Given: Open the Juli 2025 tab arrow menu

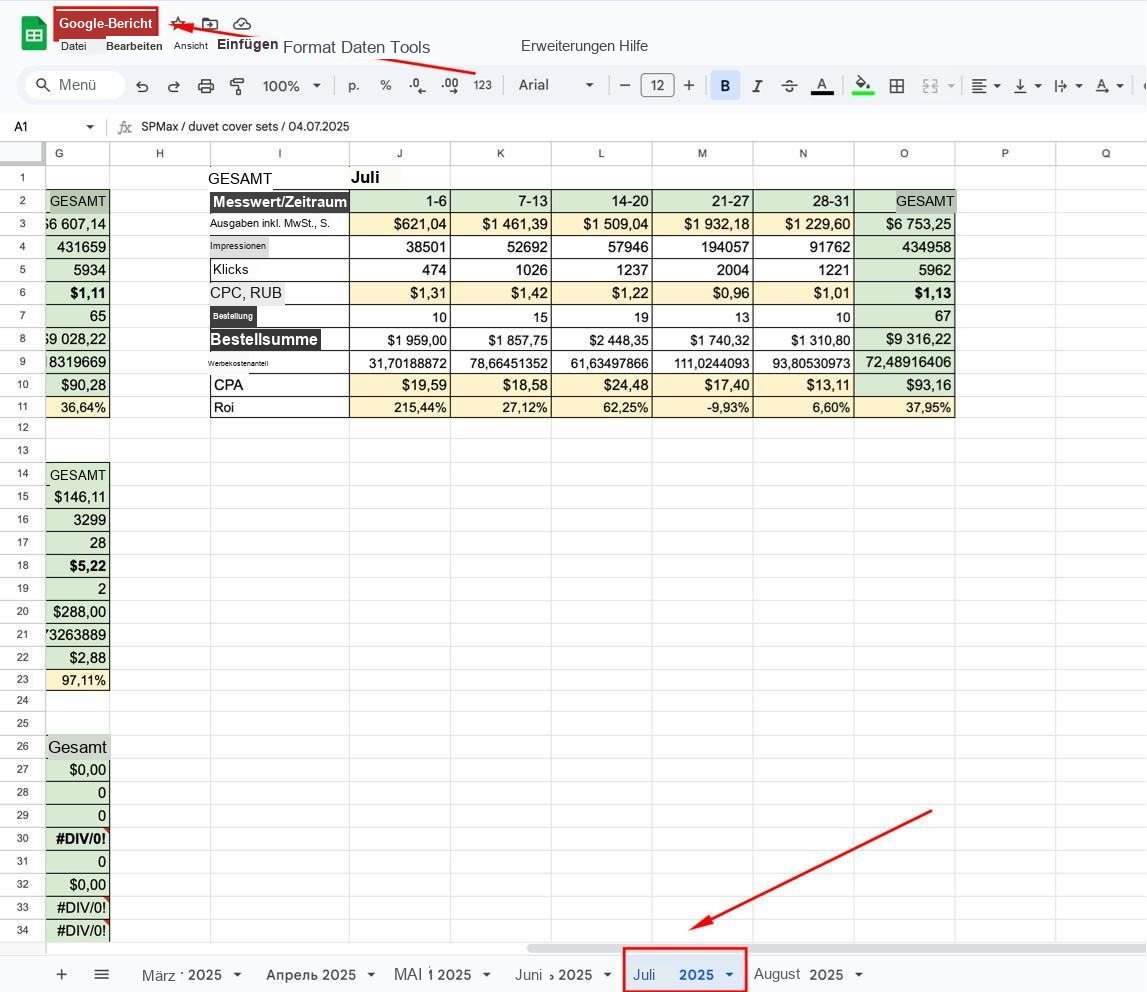Looking at the screenshot, I should (x=729, y=974).
